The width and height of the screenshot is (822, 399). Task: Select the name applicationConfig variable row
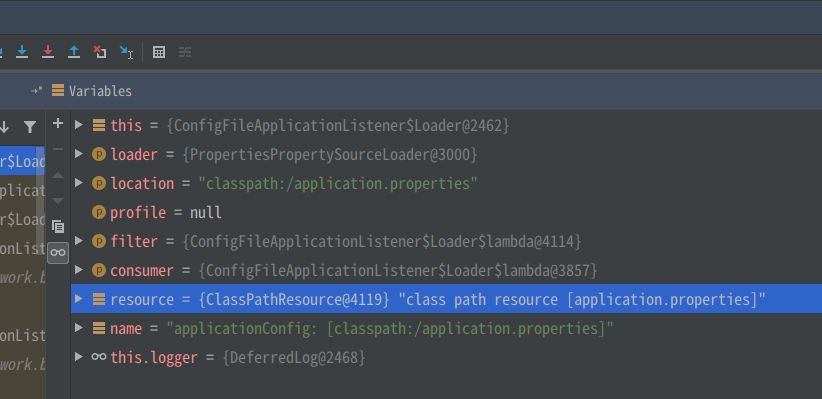pos(446,329)
